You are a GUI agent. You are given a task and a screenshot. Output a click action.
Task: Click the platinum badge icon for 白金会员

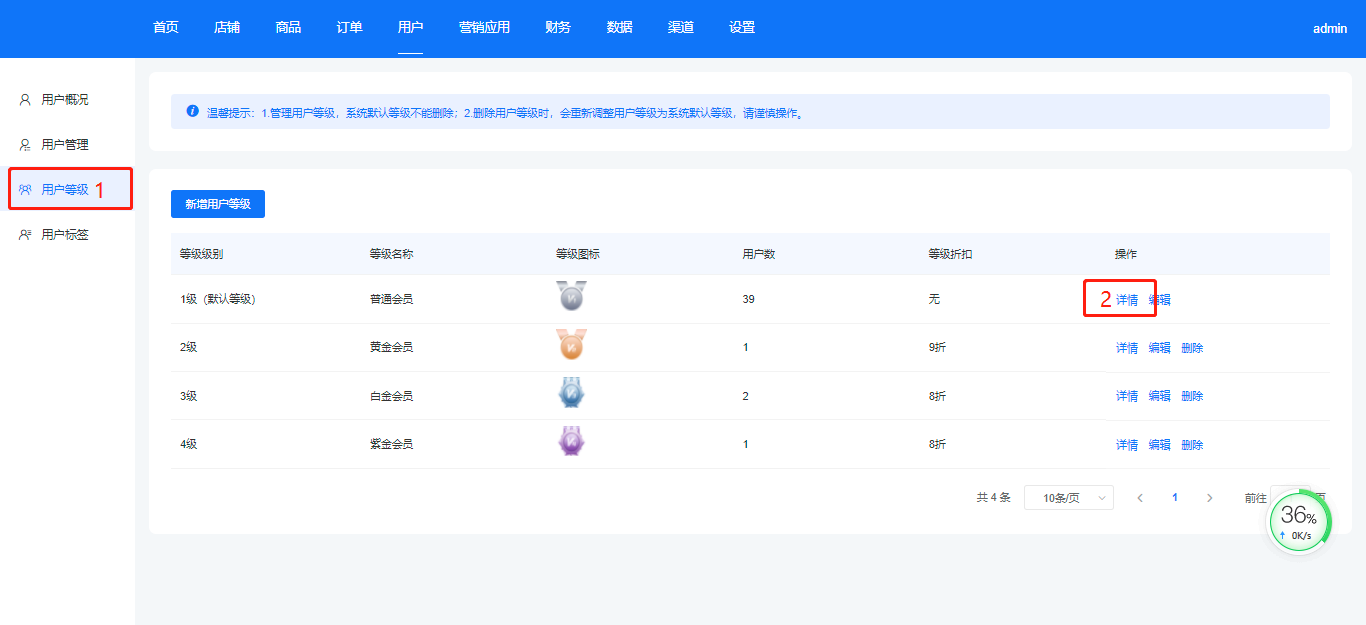571,394
